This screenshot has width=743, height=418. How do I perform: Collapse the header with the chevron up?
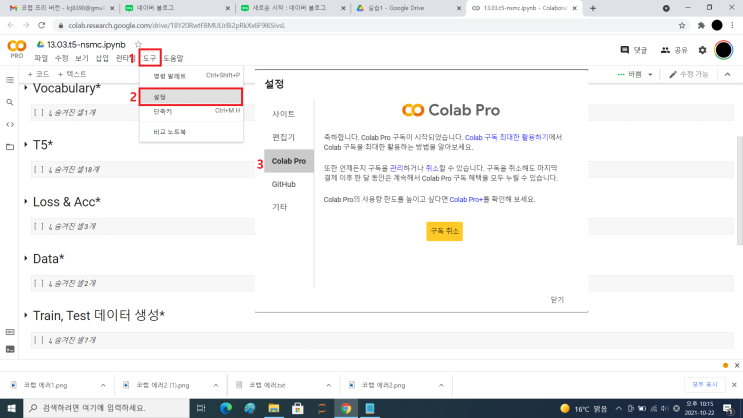(x=727, y=74)
